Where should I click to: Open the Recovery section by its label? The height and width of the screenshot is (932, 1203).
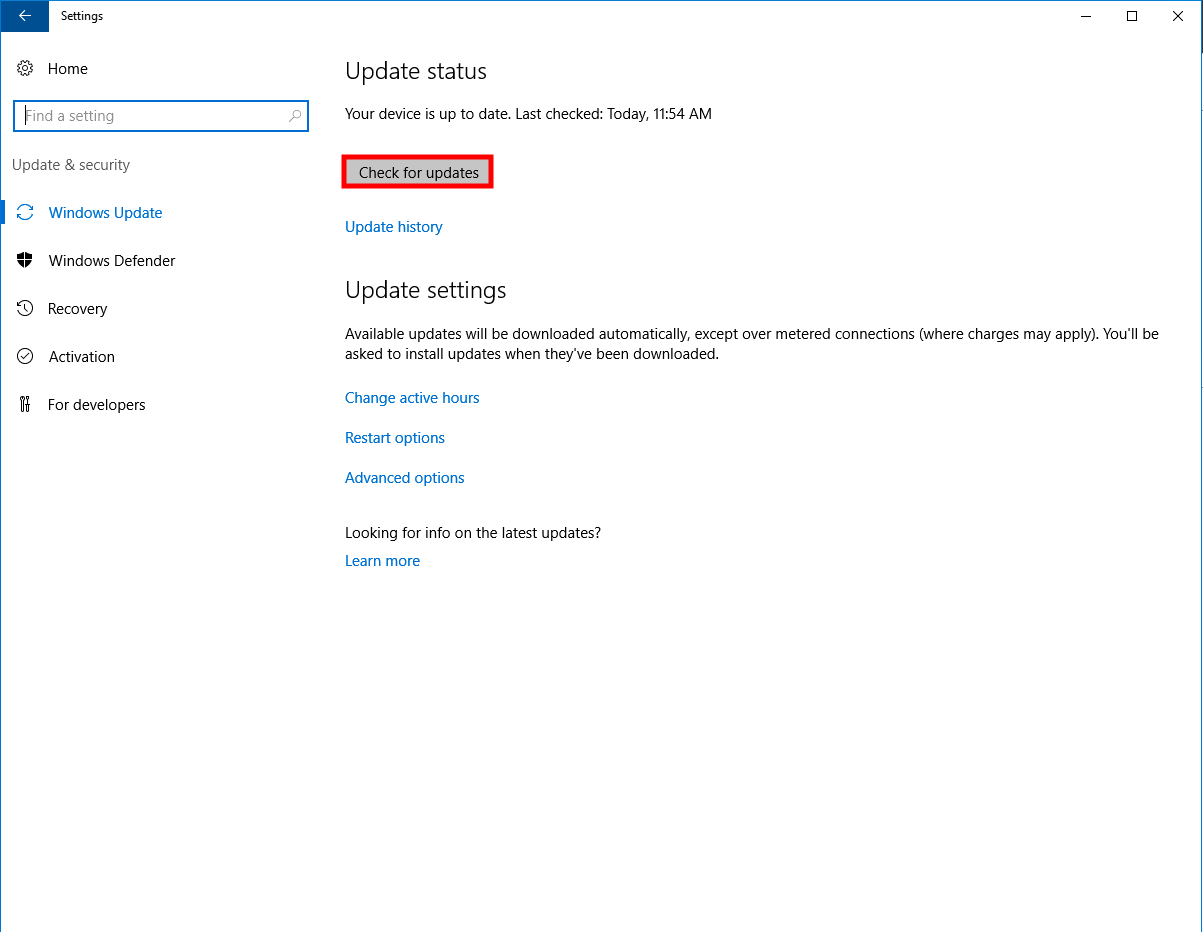[x=78, y=309]
